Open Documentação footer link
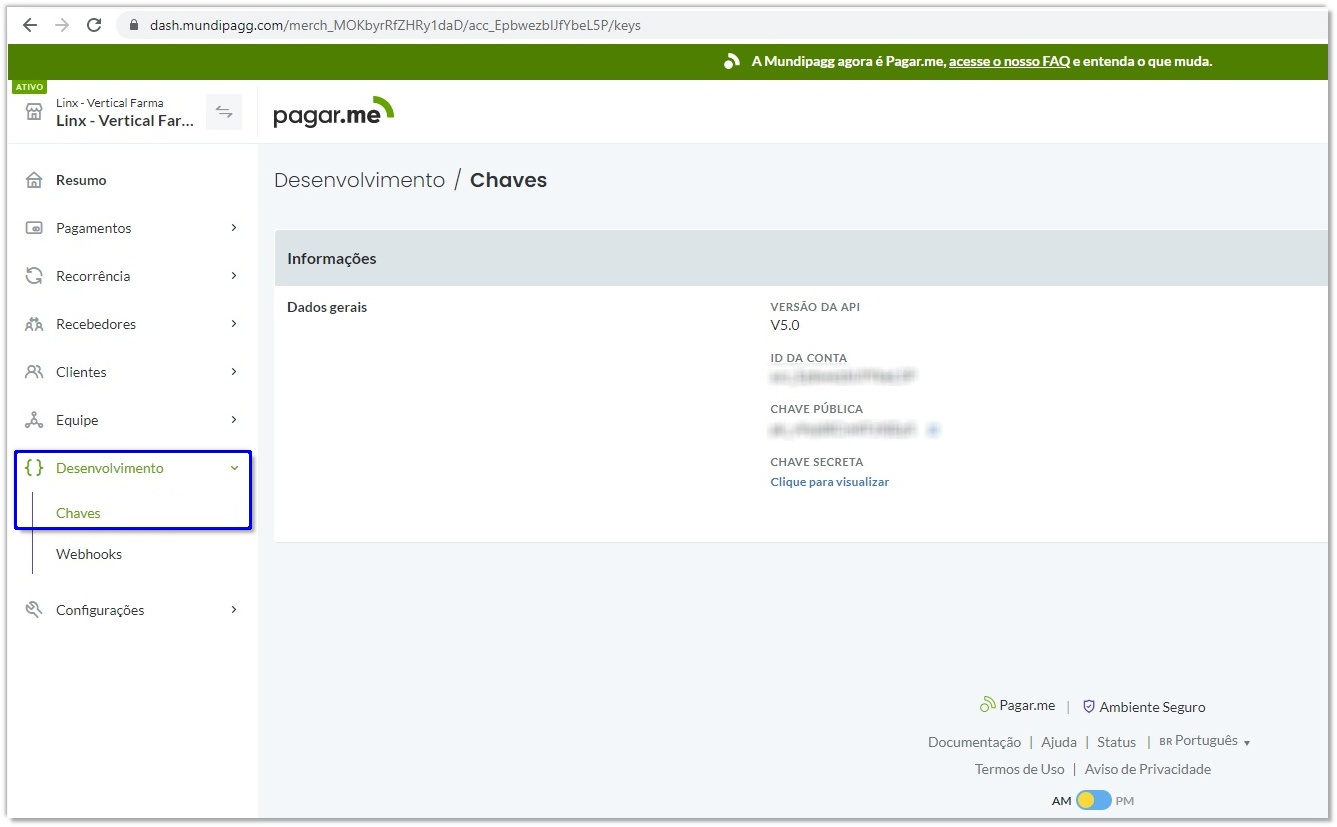This screenshot has width=1337, height=827. 974,742
